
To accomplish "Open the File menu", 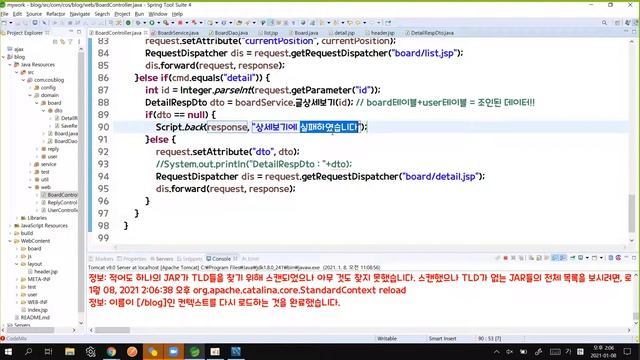I will tap(4, 14).
